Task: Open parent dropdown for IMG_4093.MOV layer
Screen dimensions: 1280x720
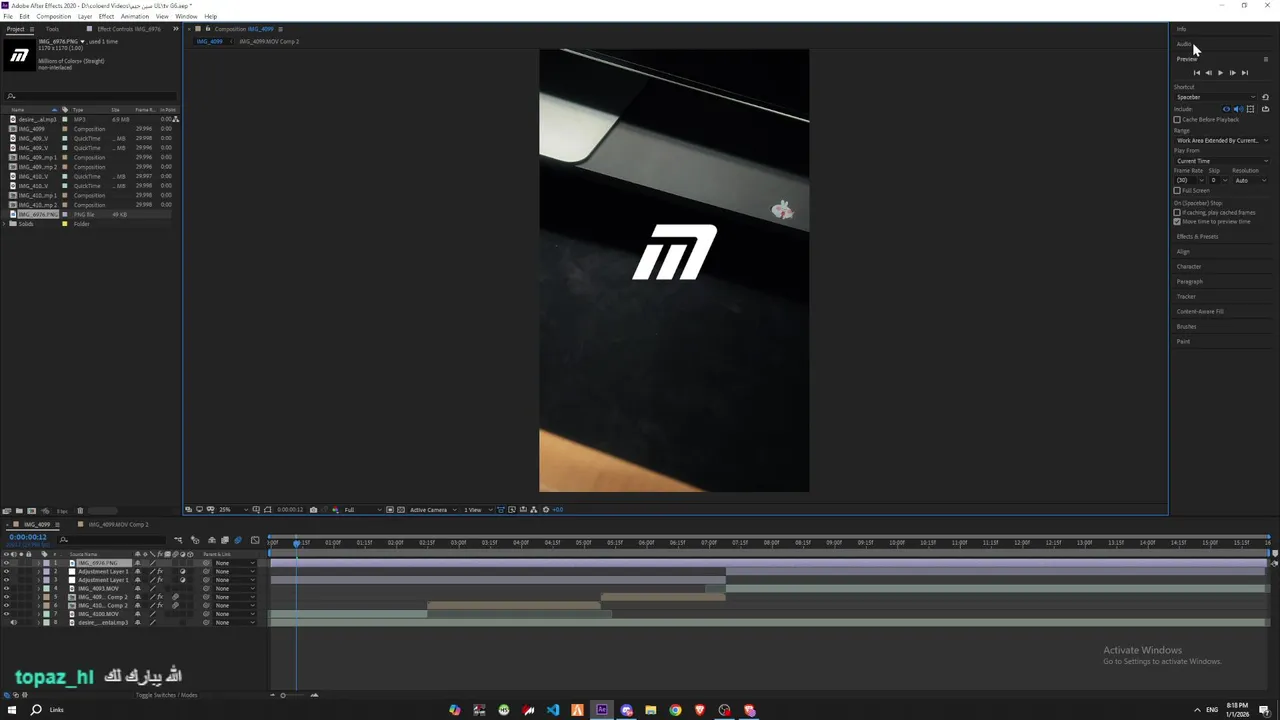Action: pos(235,589)
